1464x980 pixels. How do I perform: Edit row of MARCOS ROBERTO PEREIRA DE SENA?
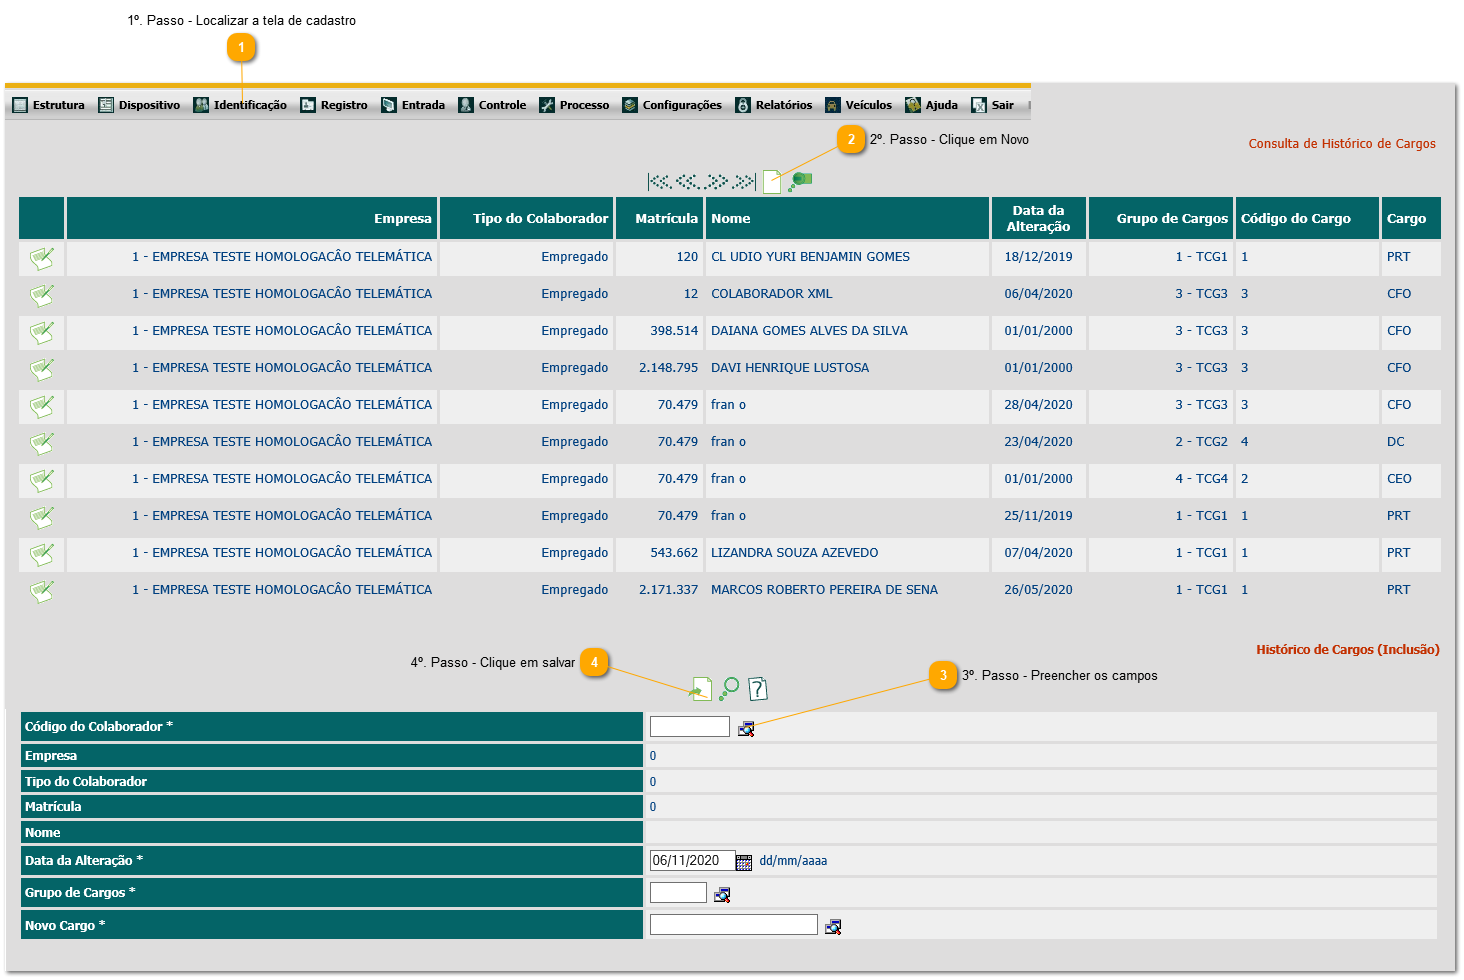41,591
